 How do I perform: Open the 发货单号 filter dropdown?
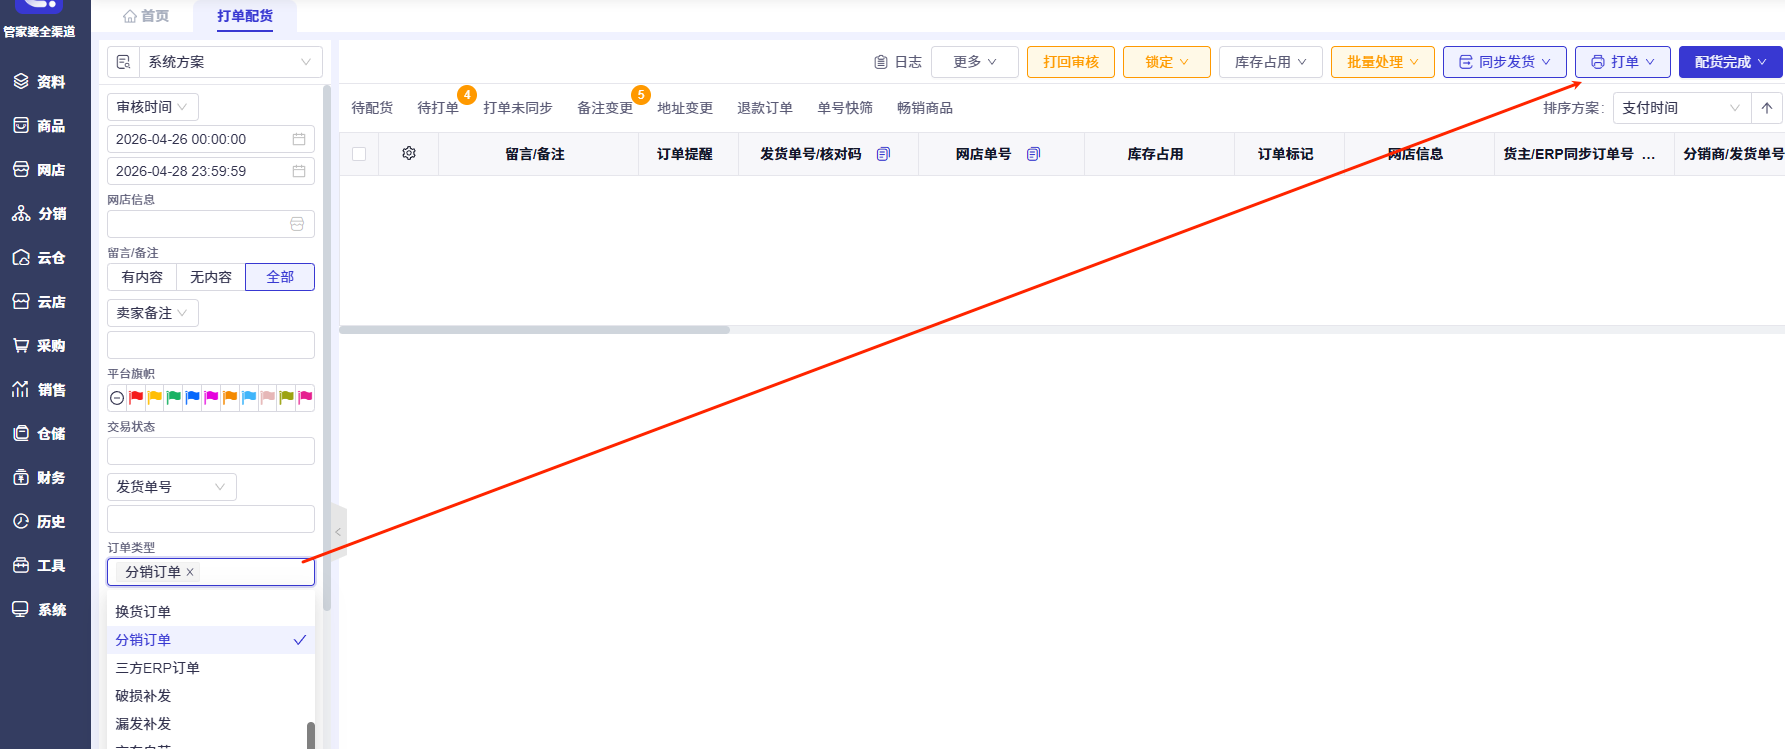click(x=172, y=487)
